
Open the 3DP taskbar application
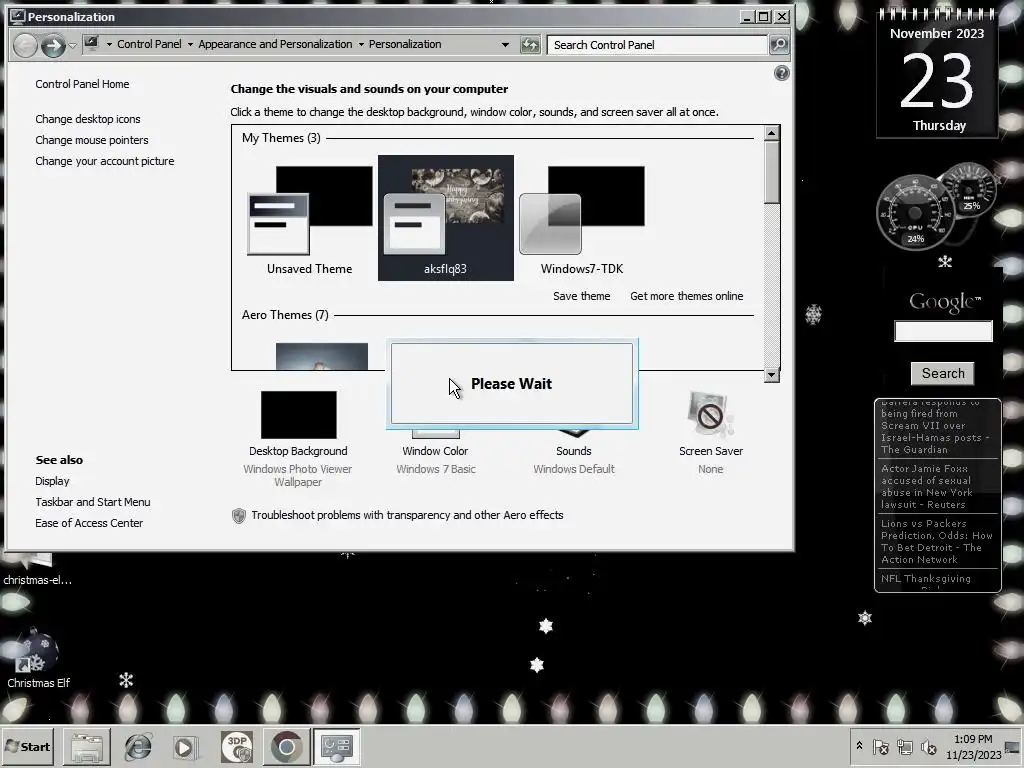236,746
